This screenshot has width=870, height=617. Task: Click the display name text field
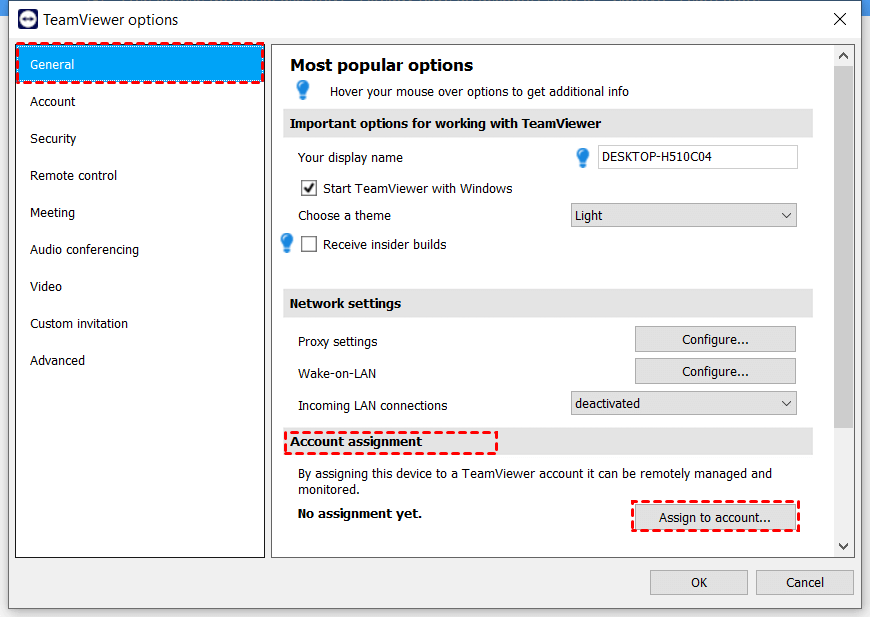[697, 157]
